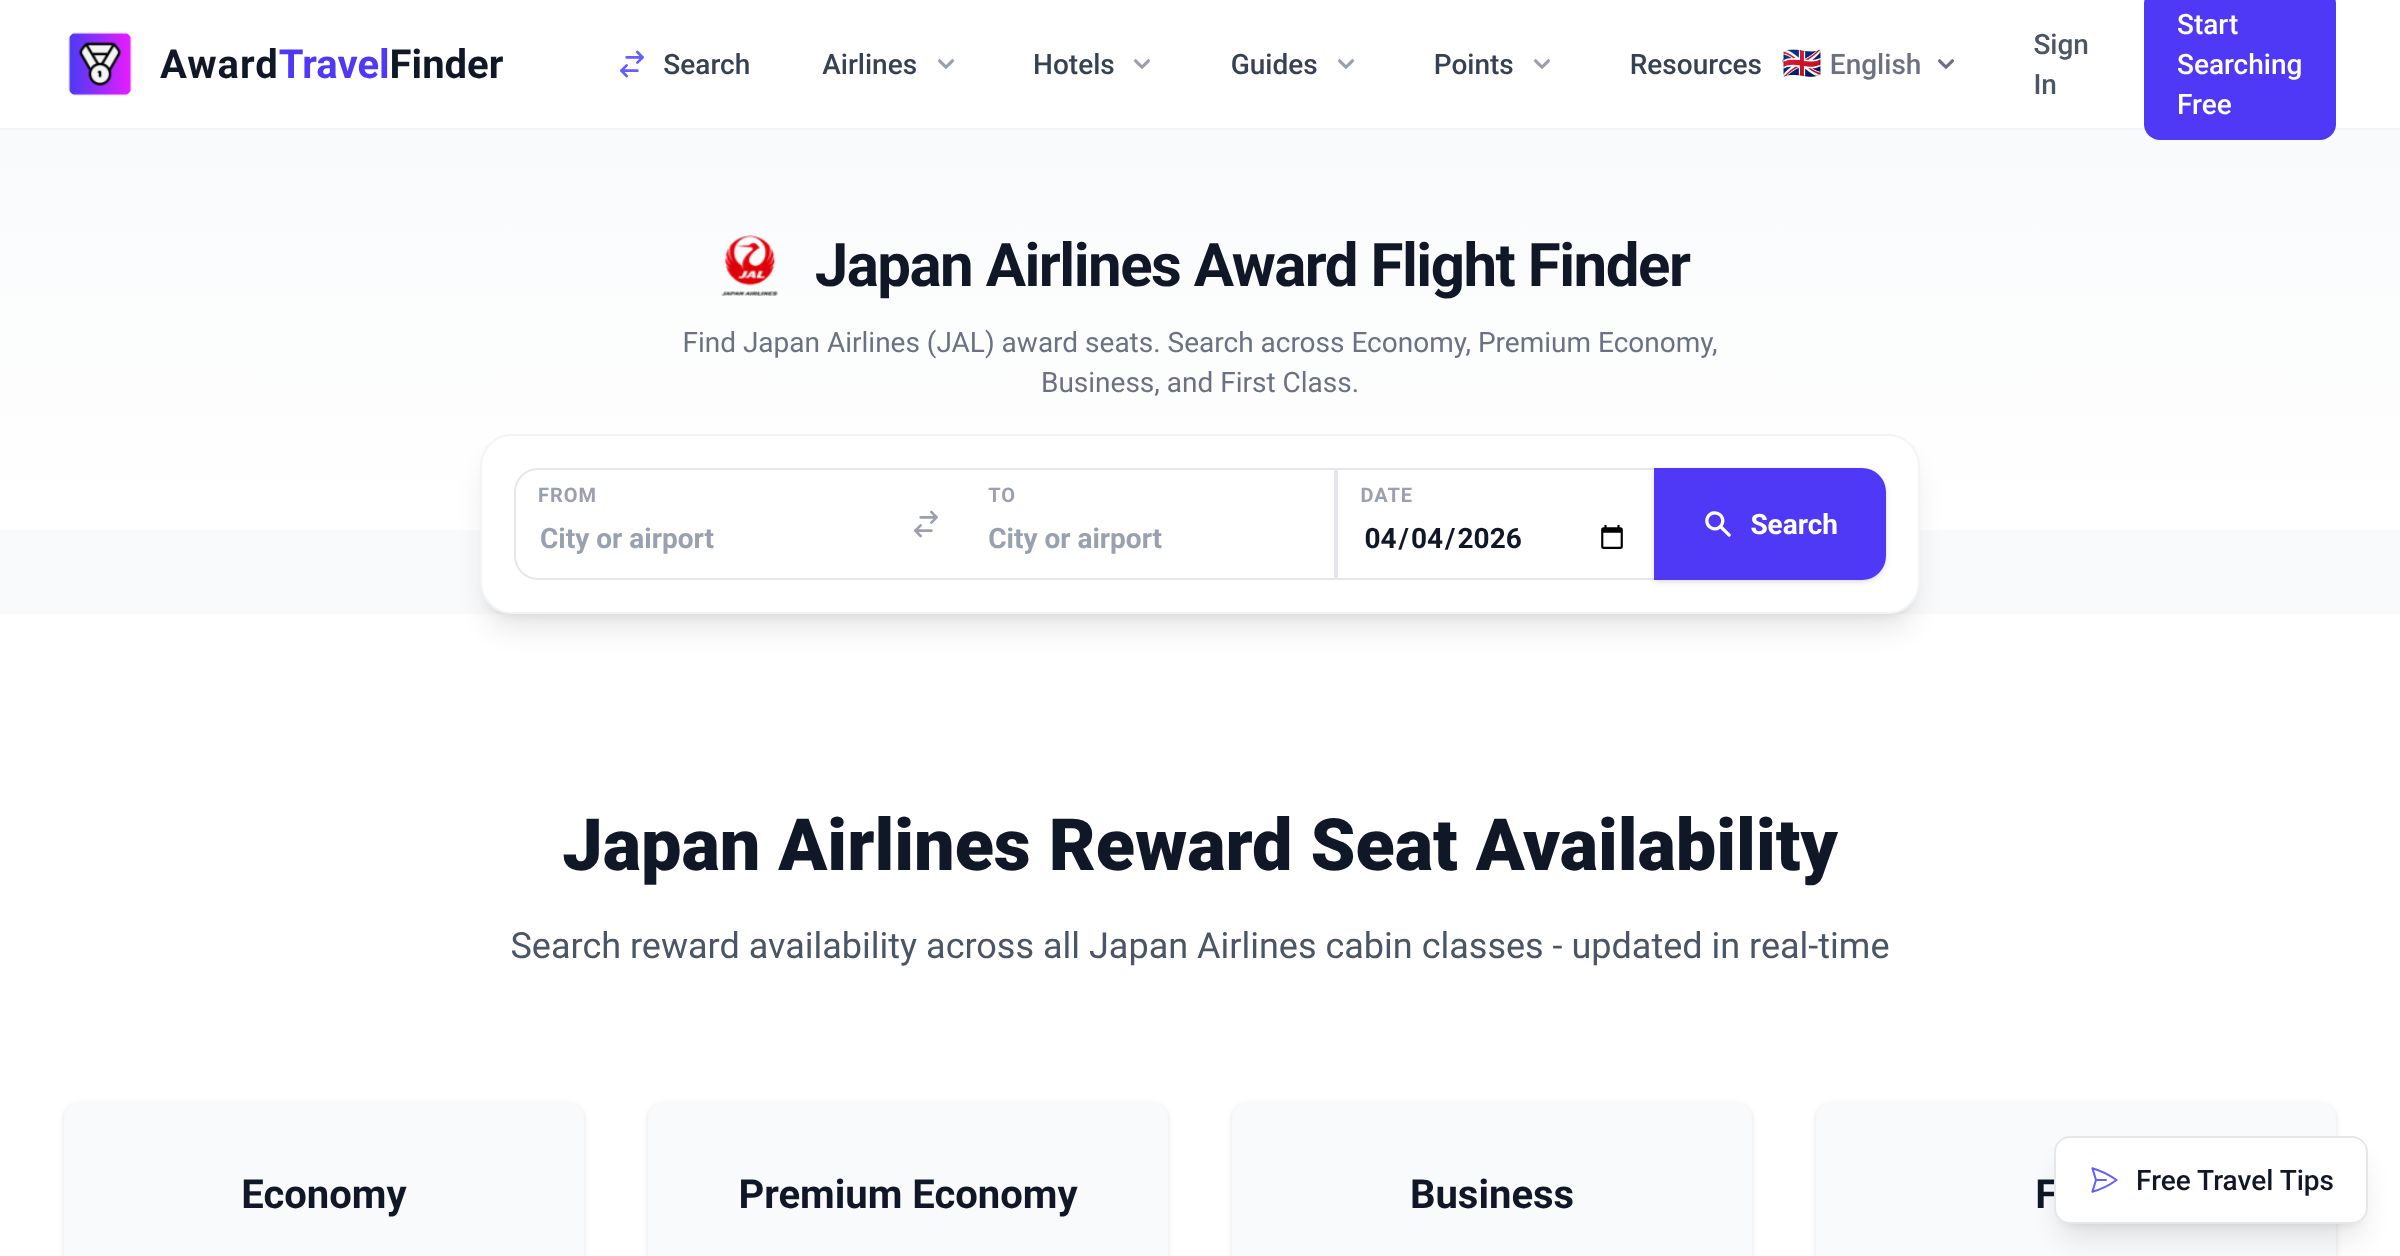Open the calendar date picker icon

[x=1611, y=538]
